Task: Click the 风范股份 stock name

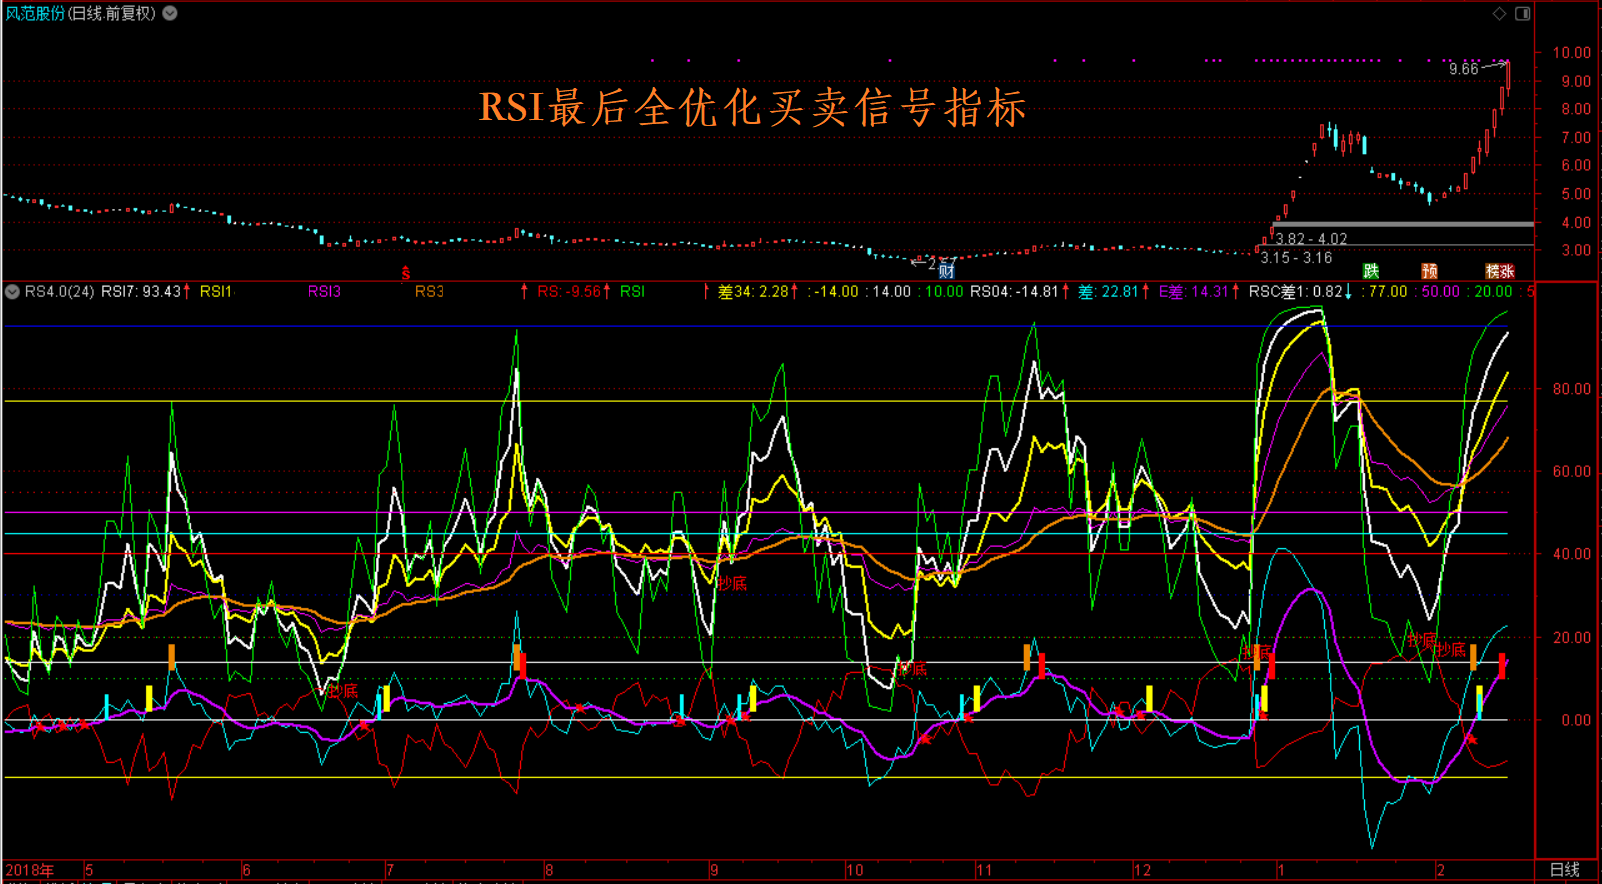Action: 35,13
